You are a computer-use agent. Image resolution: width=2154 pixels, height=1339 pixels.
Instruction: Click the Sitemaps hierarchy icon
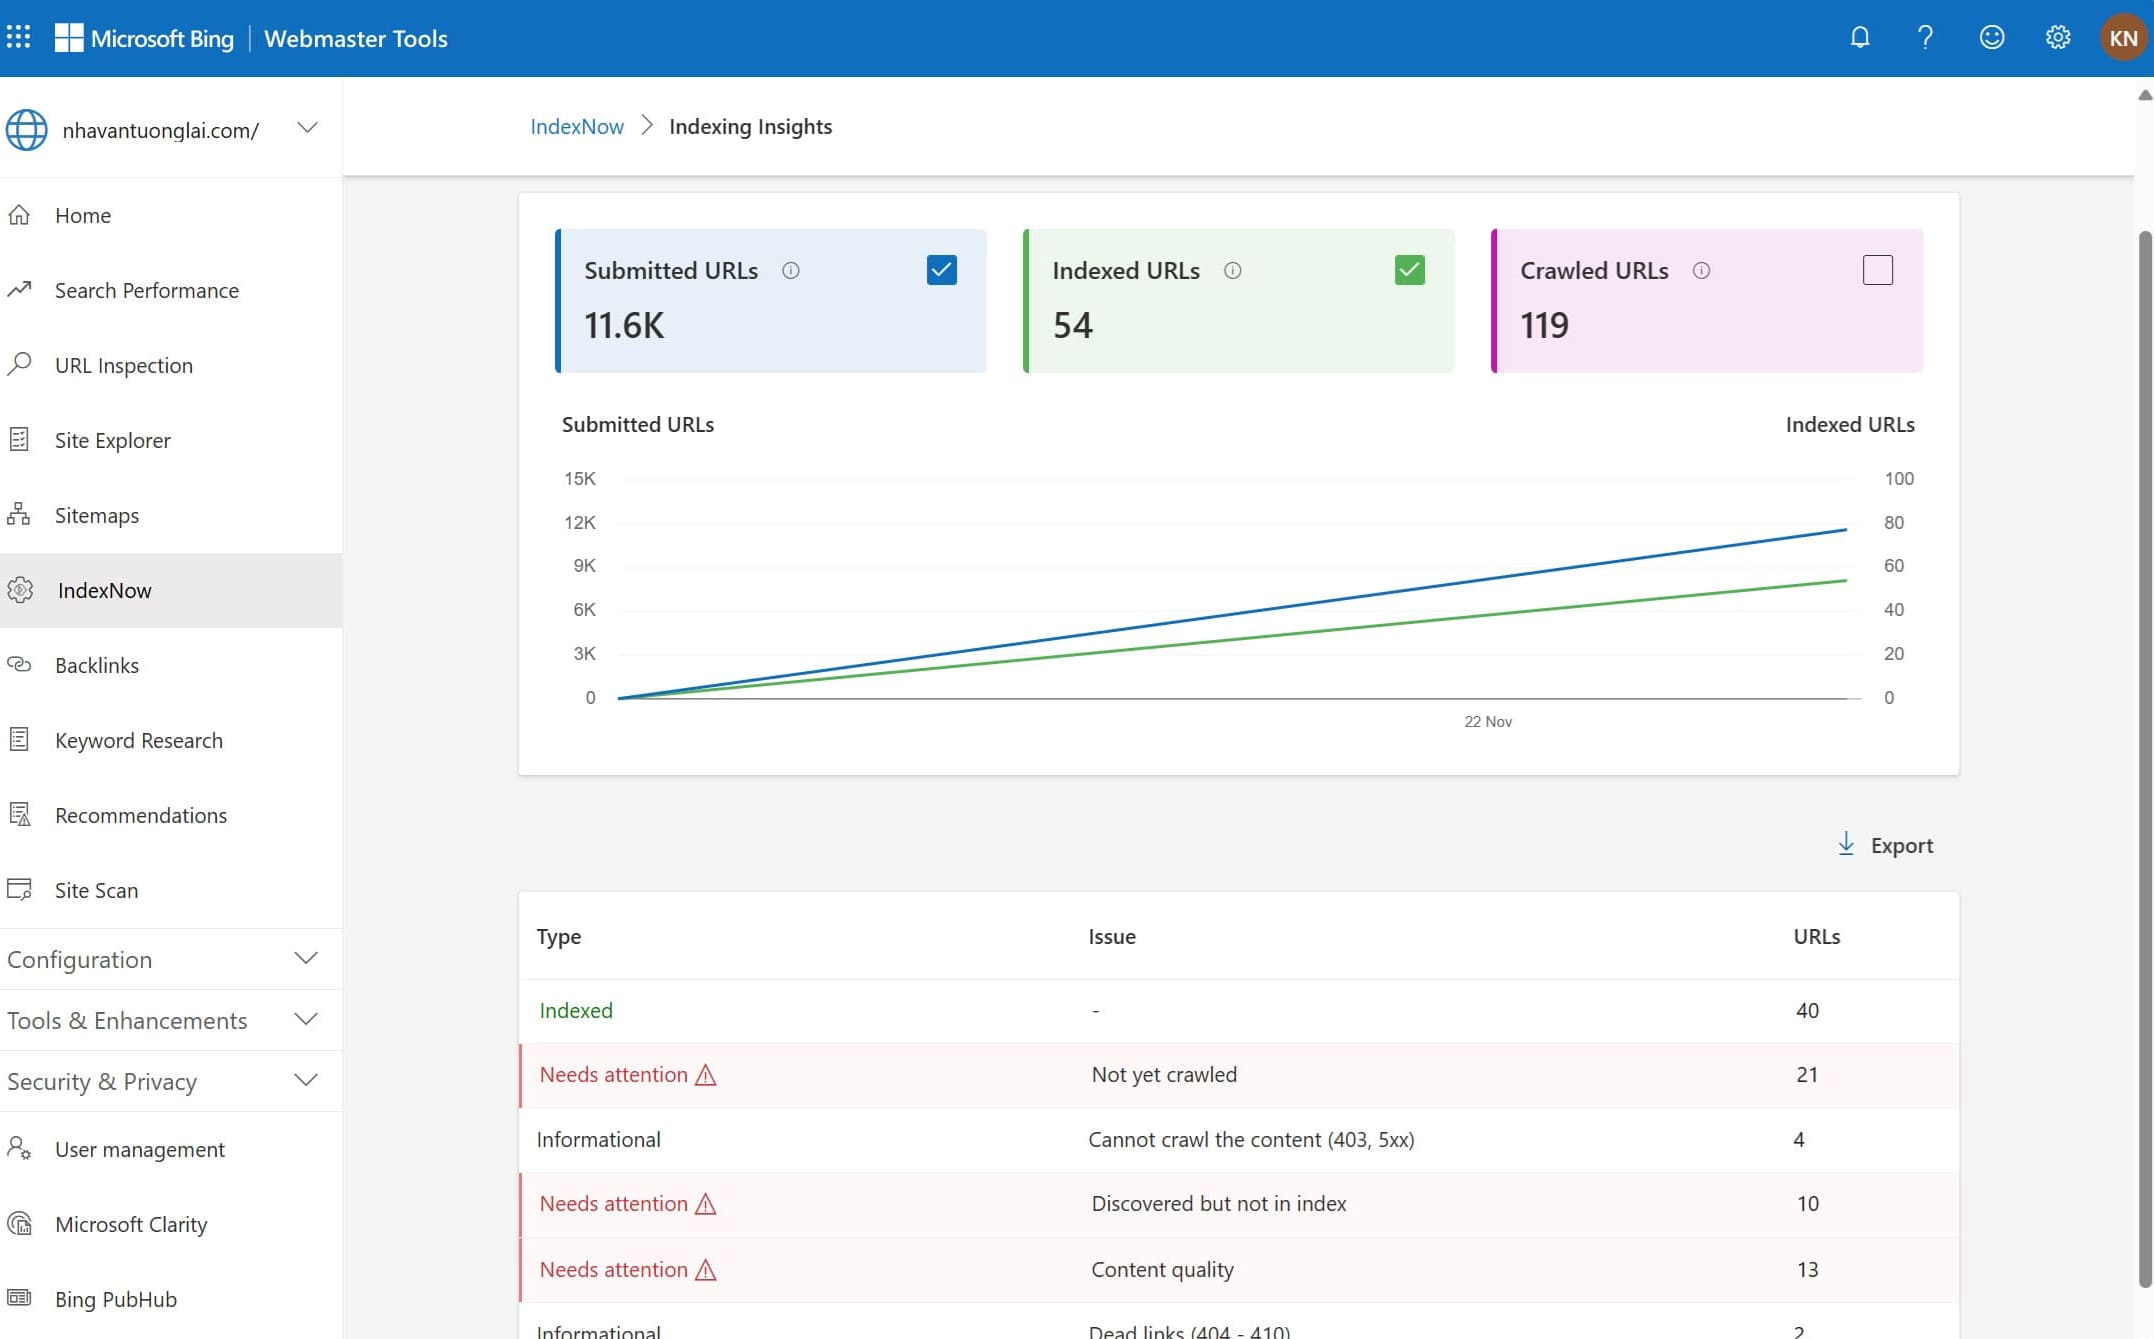click(x=19, y=514)
